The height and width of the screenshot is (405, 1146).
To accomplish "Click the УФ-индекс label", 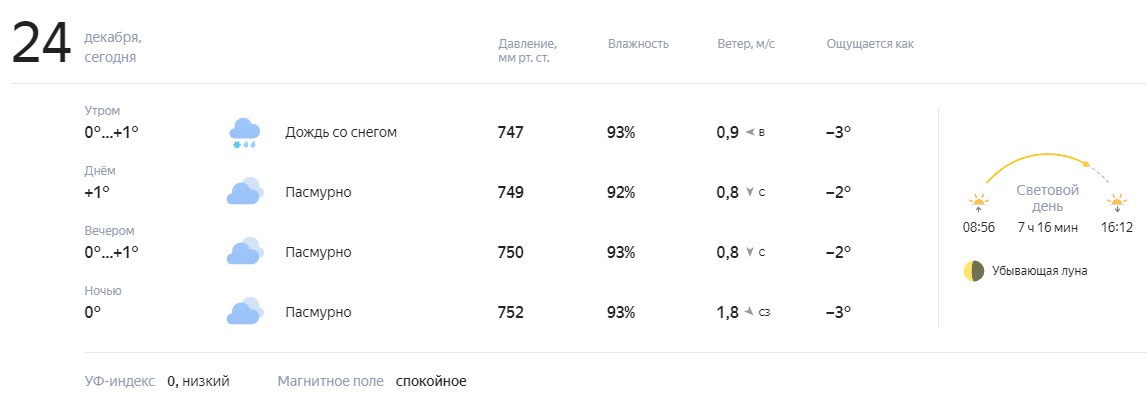I will pos(120,381).
